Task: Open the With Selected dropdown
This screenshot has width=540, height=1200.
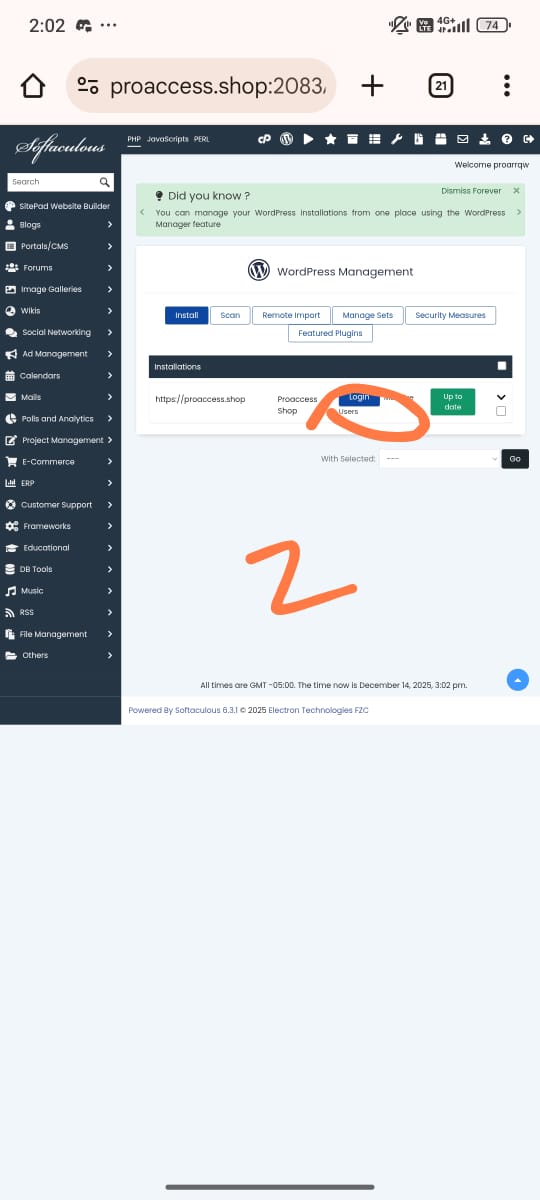Action: [440, 459]
